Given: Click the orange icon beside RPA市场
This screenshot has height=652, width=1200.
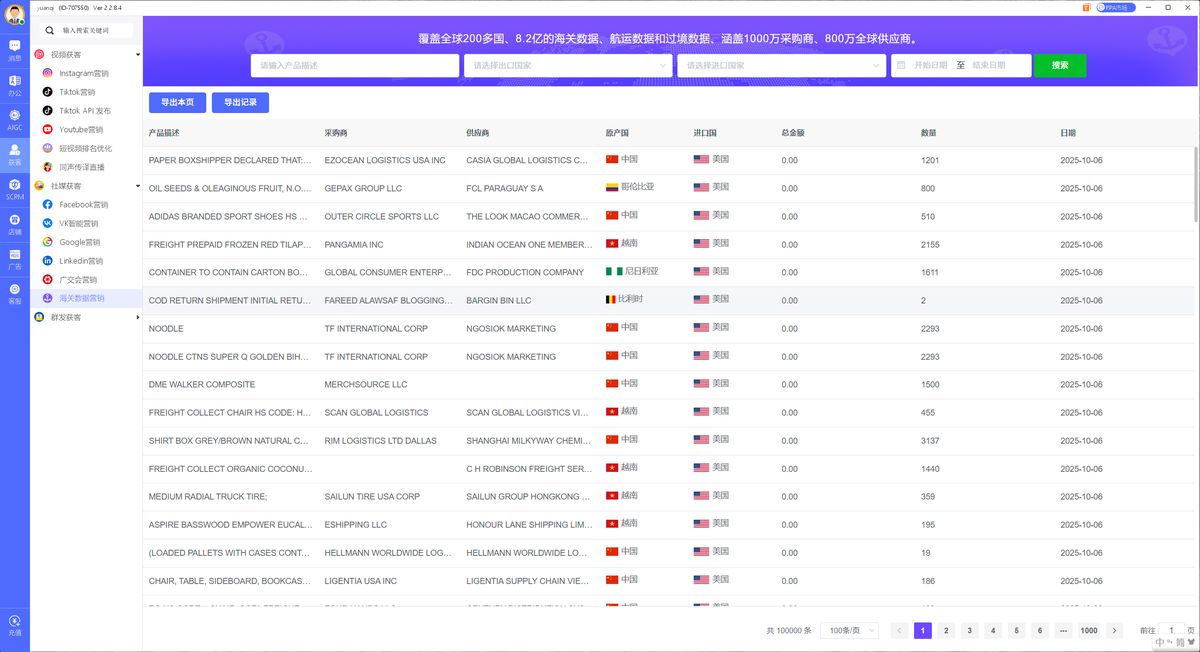Looking at the screenshot, I should [1087, 7].
